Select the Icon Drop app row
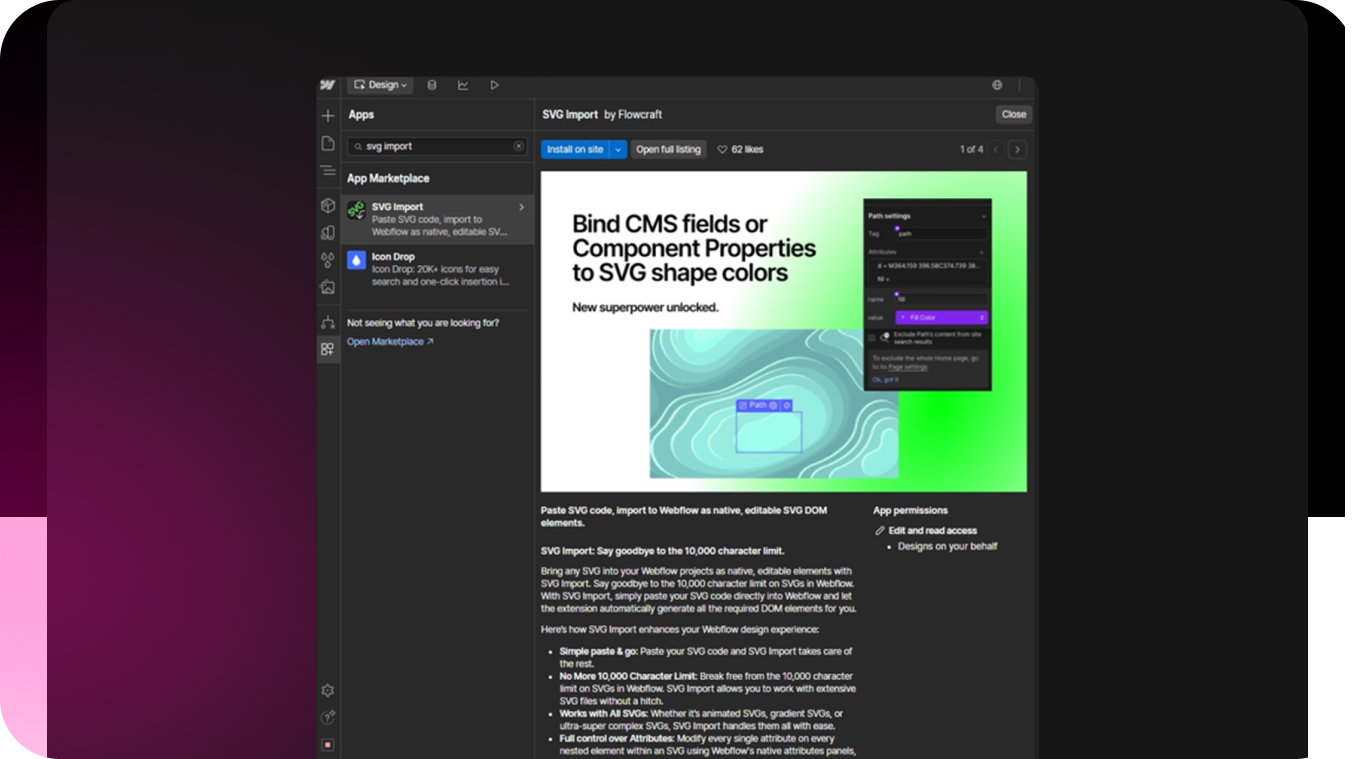Image resolution: width=1355 pixels, height=759 pixels. [x=437, y=269]
